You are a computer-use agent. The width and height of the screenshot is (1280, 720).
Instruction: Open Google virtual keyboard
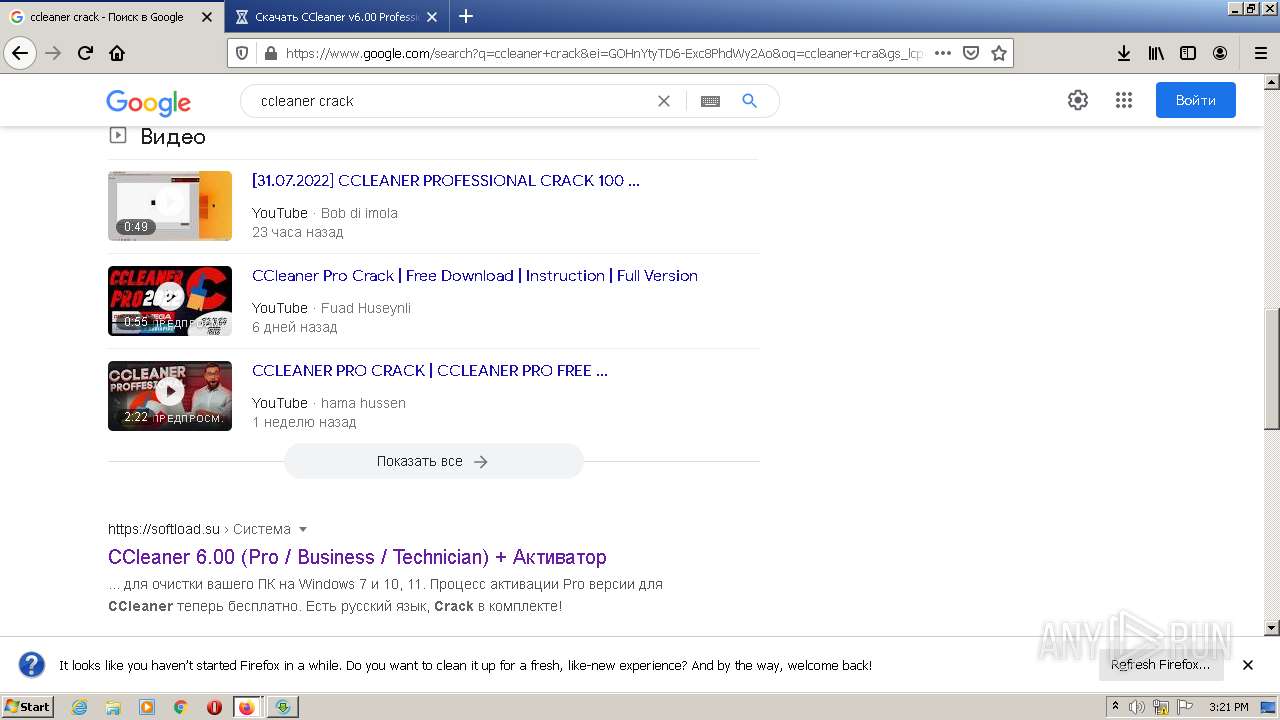[x=710, y=101]
